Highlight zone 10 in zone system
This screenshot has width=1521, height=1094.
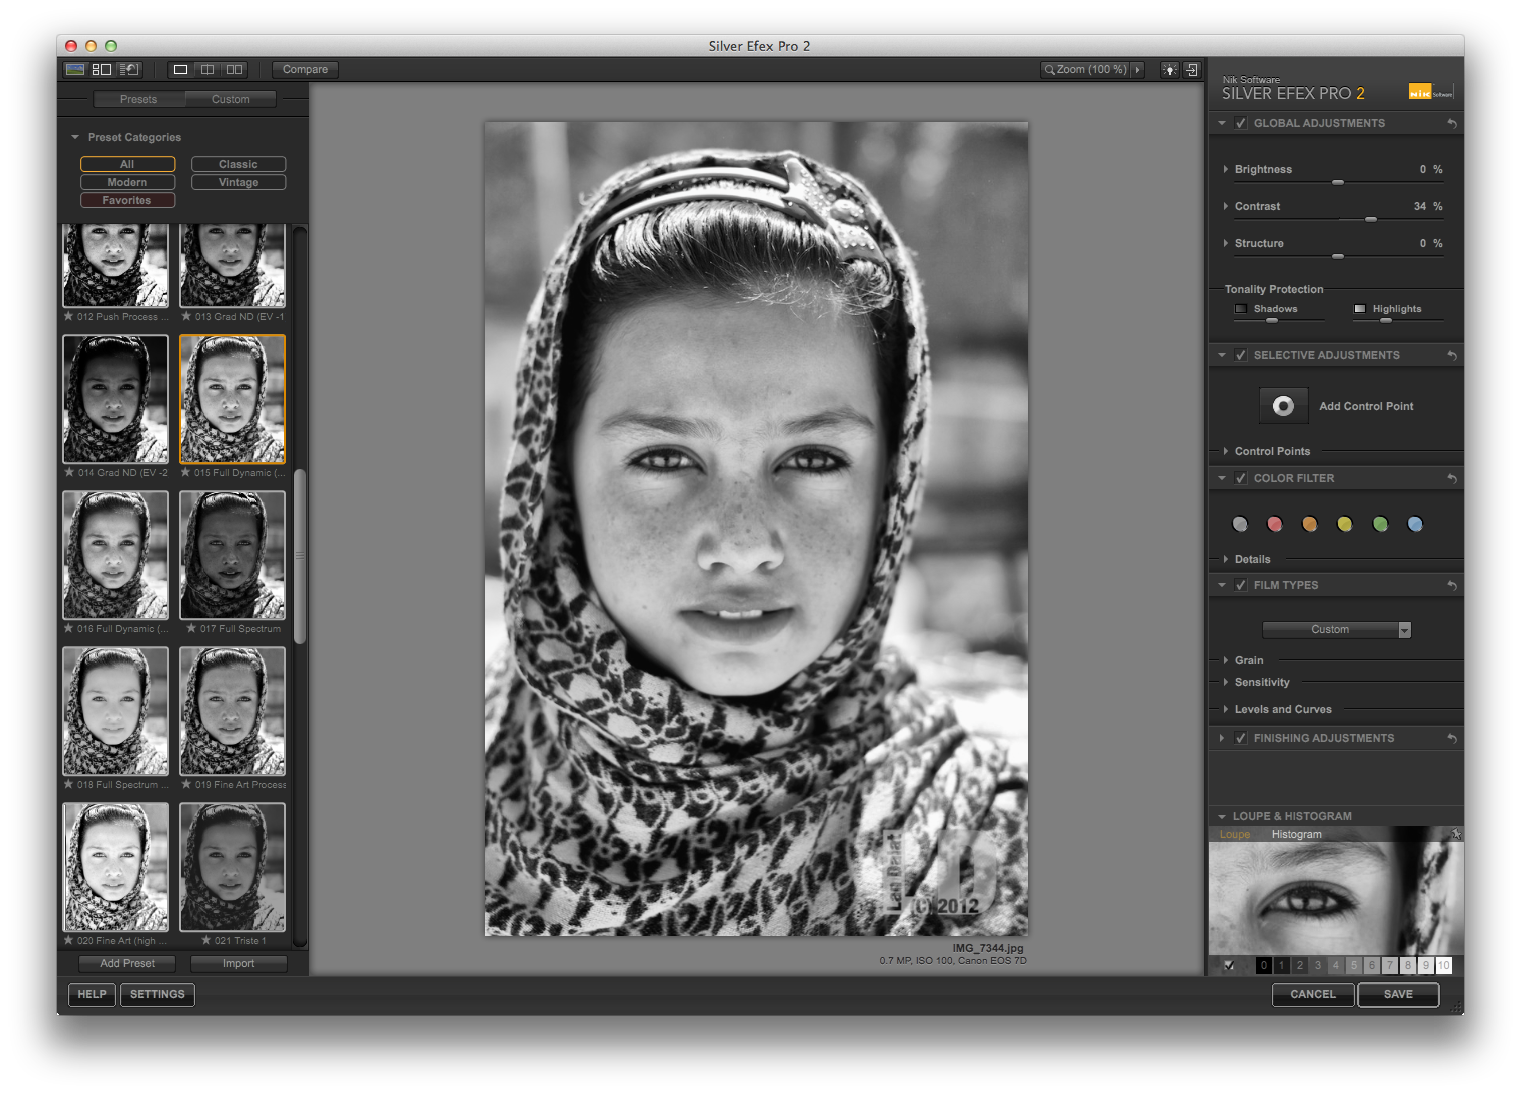tap(1443, 965)
